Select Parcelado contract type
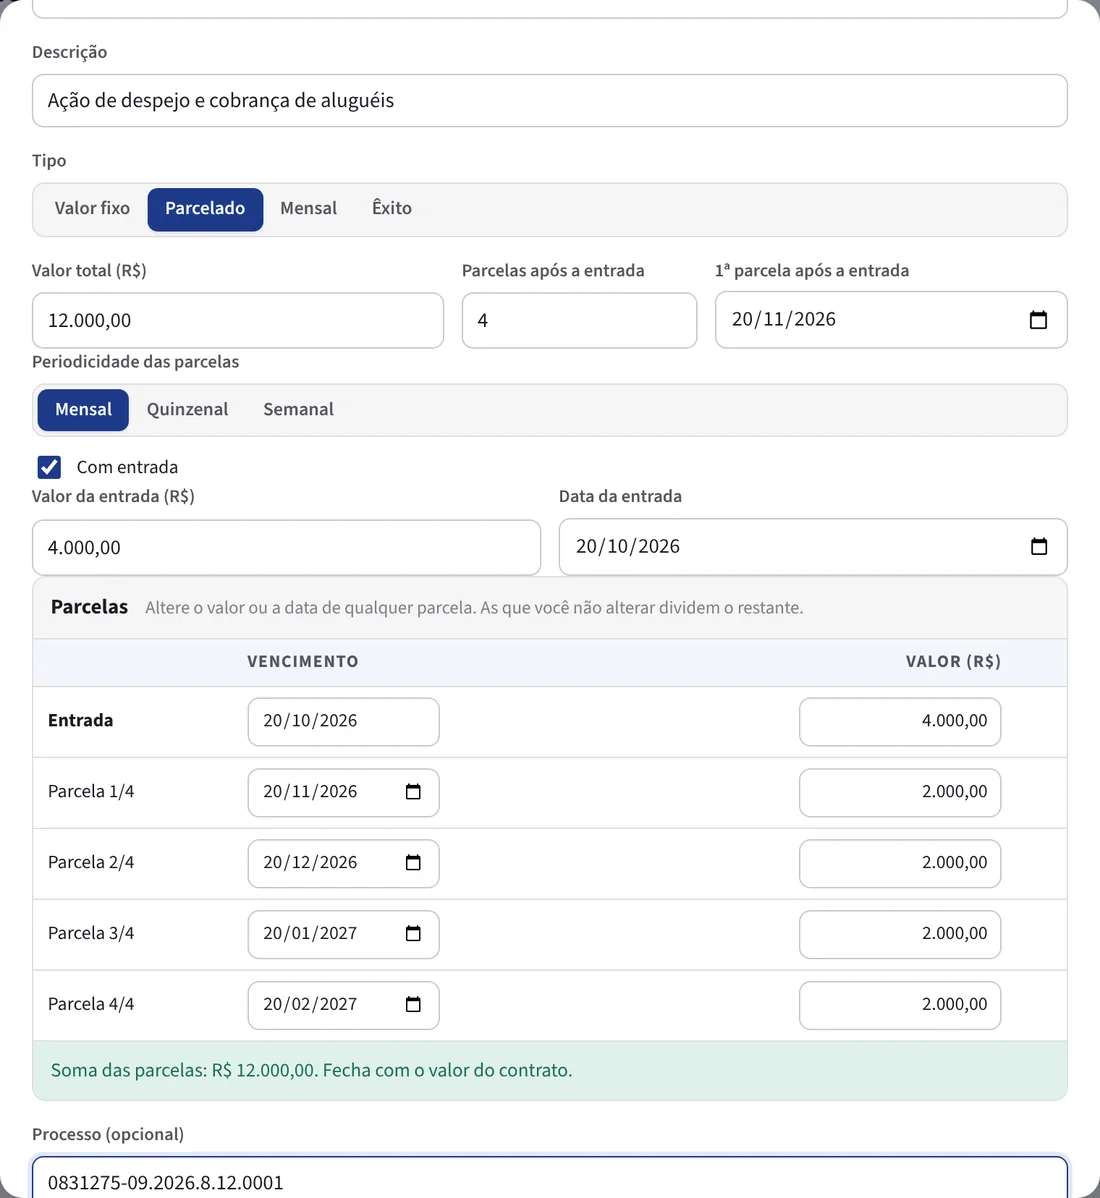 pos(205,209)
